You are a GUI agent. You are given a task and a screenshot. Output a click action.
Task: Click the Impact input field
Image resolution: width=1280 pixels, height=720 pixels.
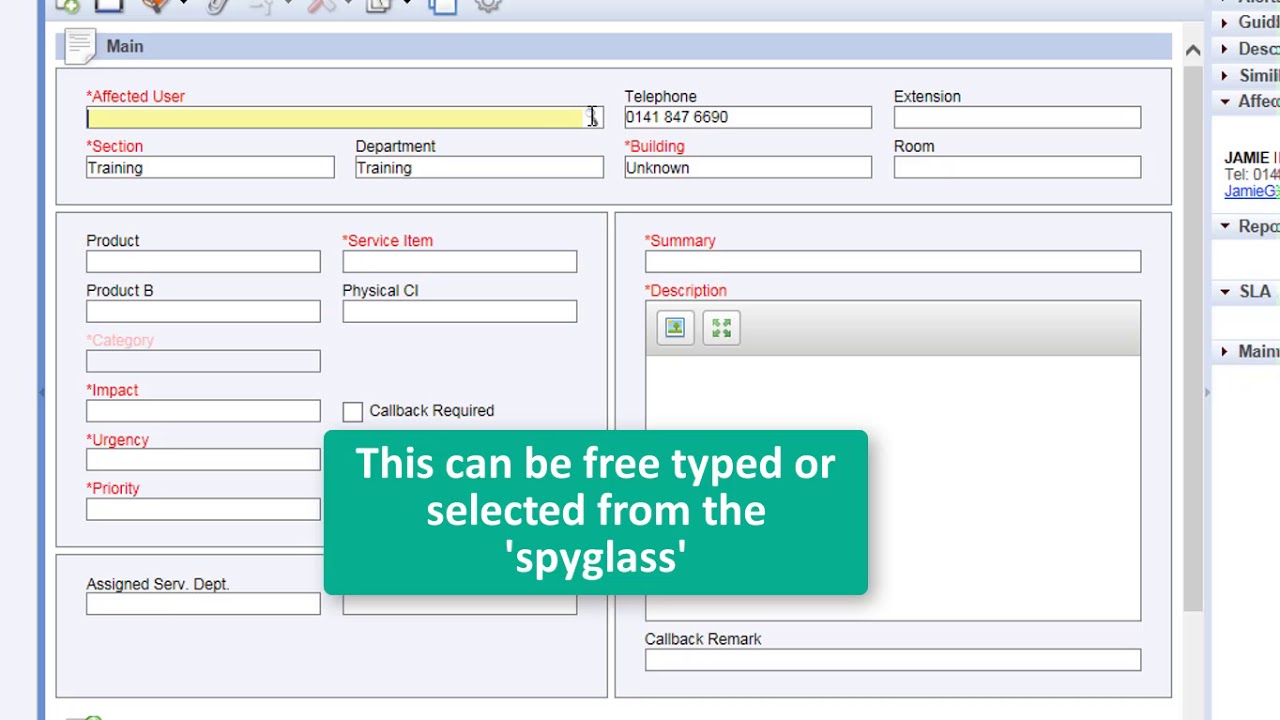point(203,411)
